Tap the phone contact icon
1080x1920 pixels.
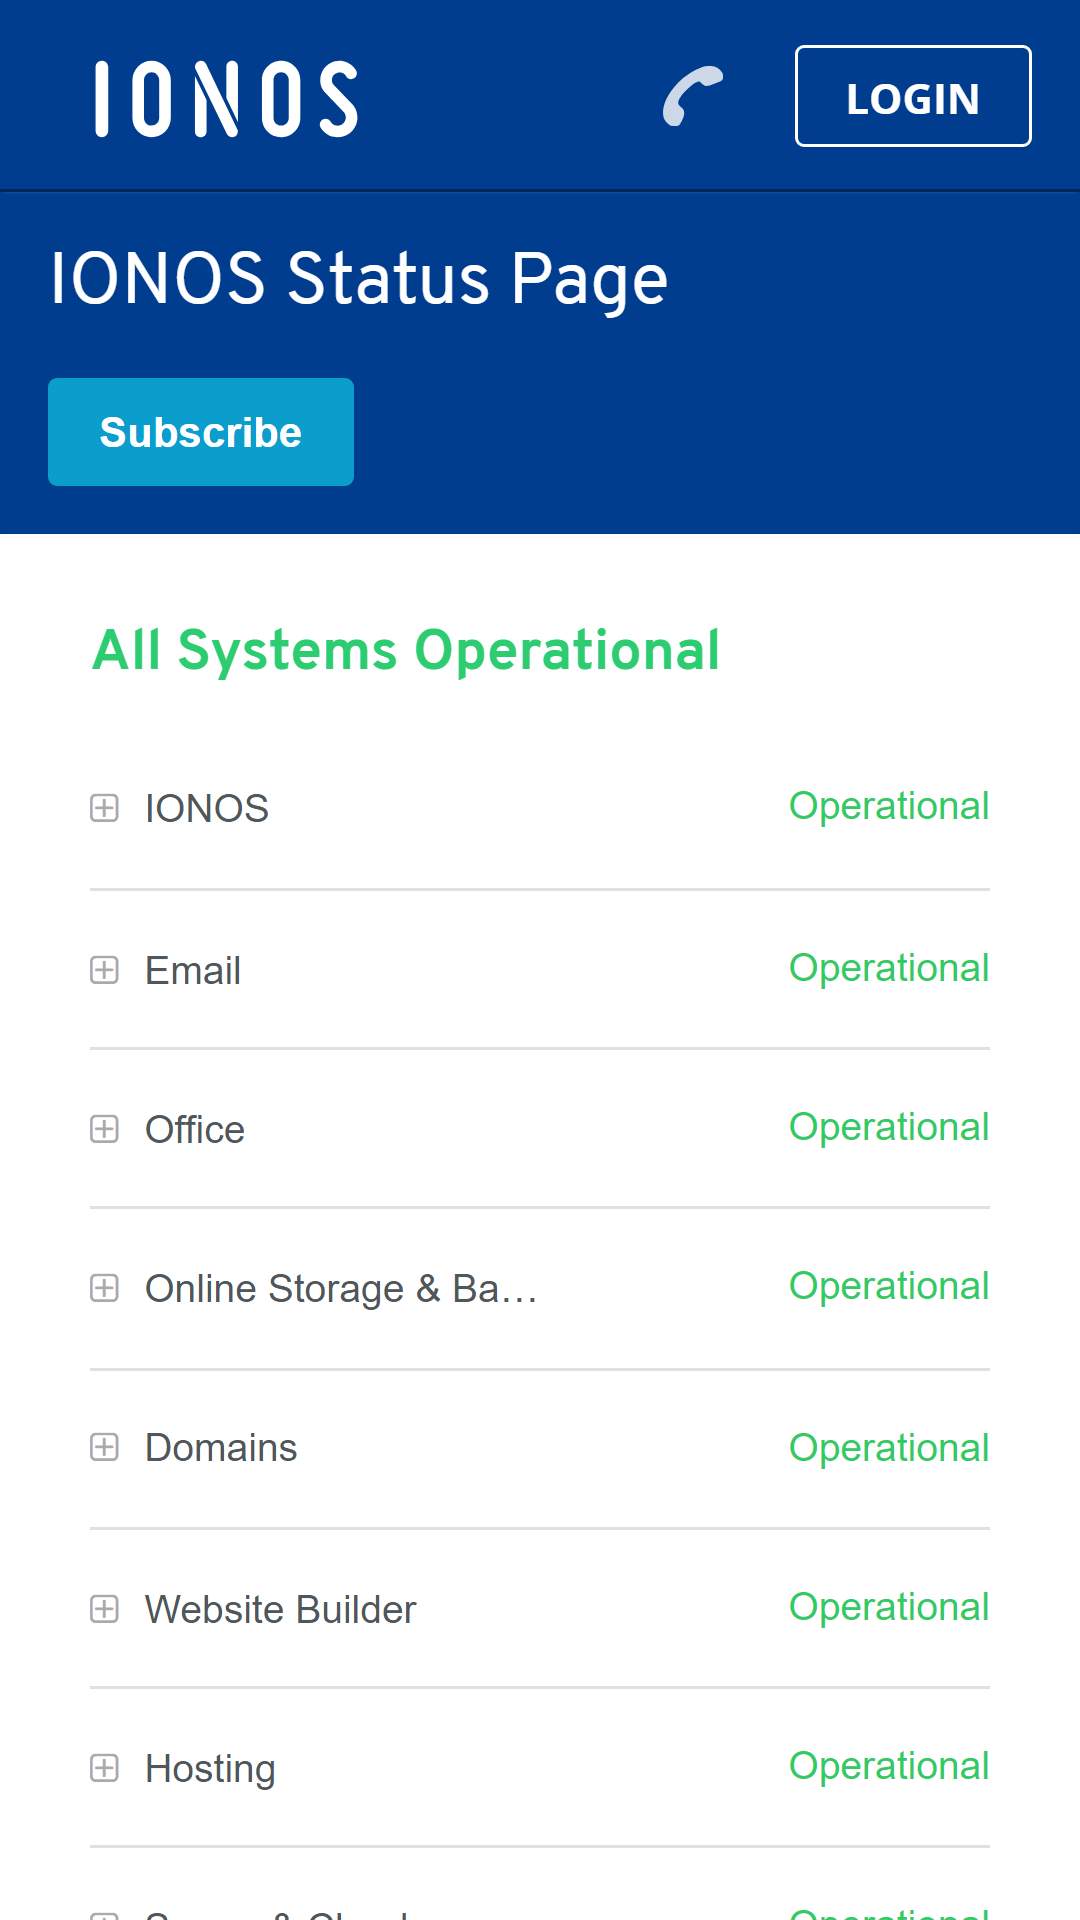693,96
